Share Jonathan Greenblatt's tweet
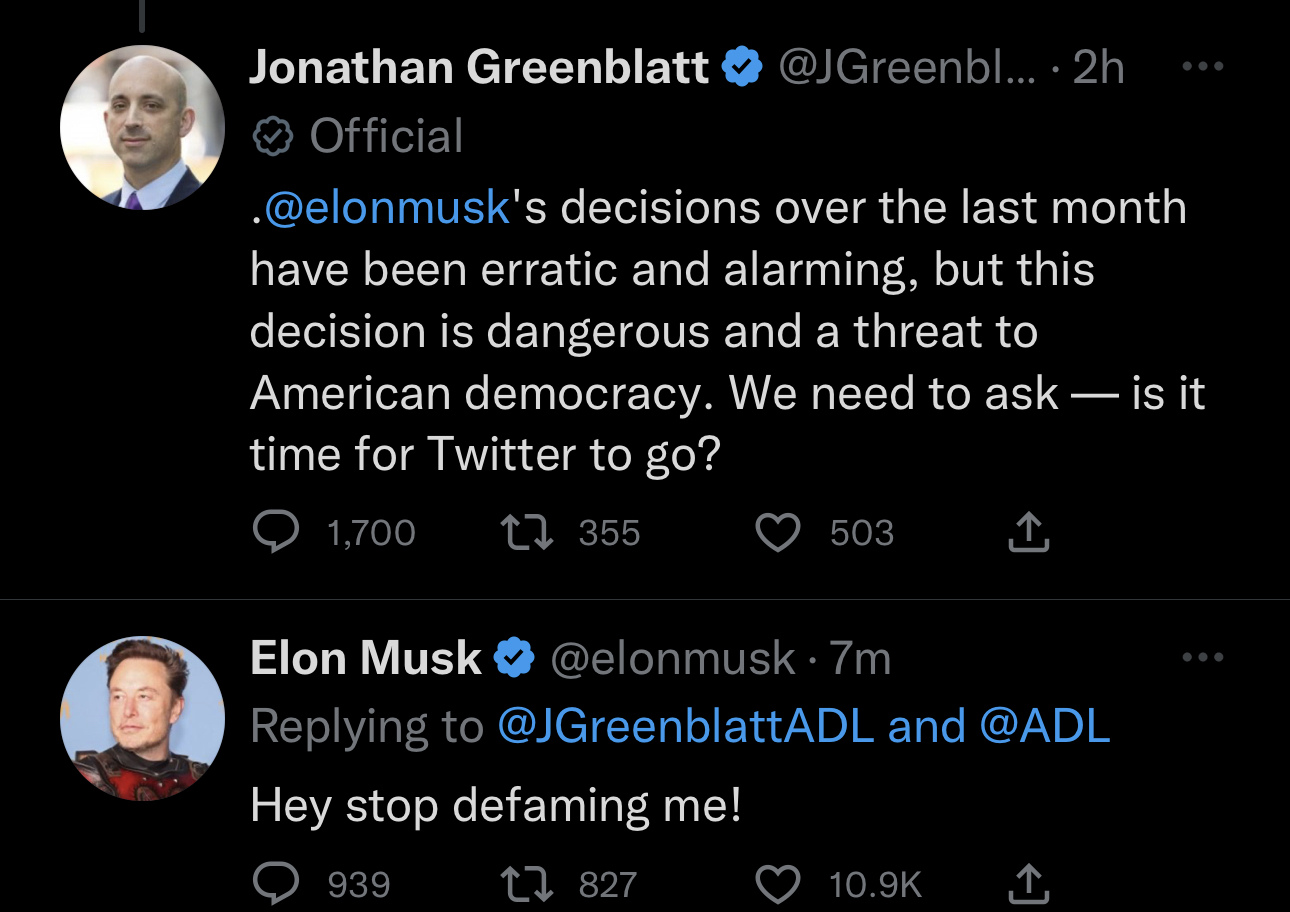 click(1028, 532)
